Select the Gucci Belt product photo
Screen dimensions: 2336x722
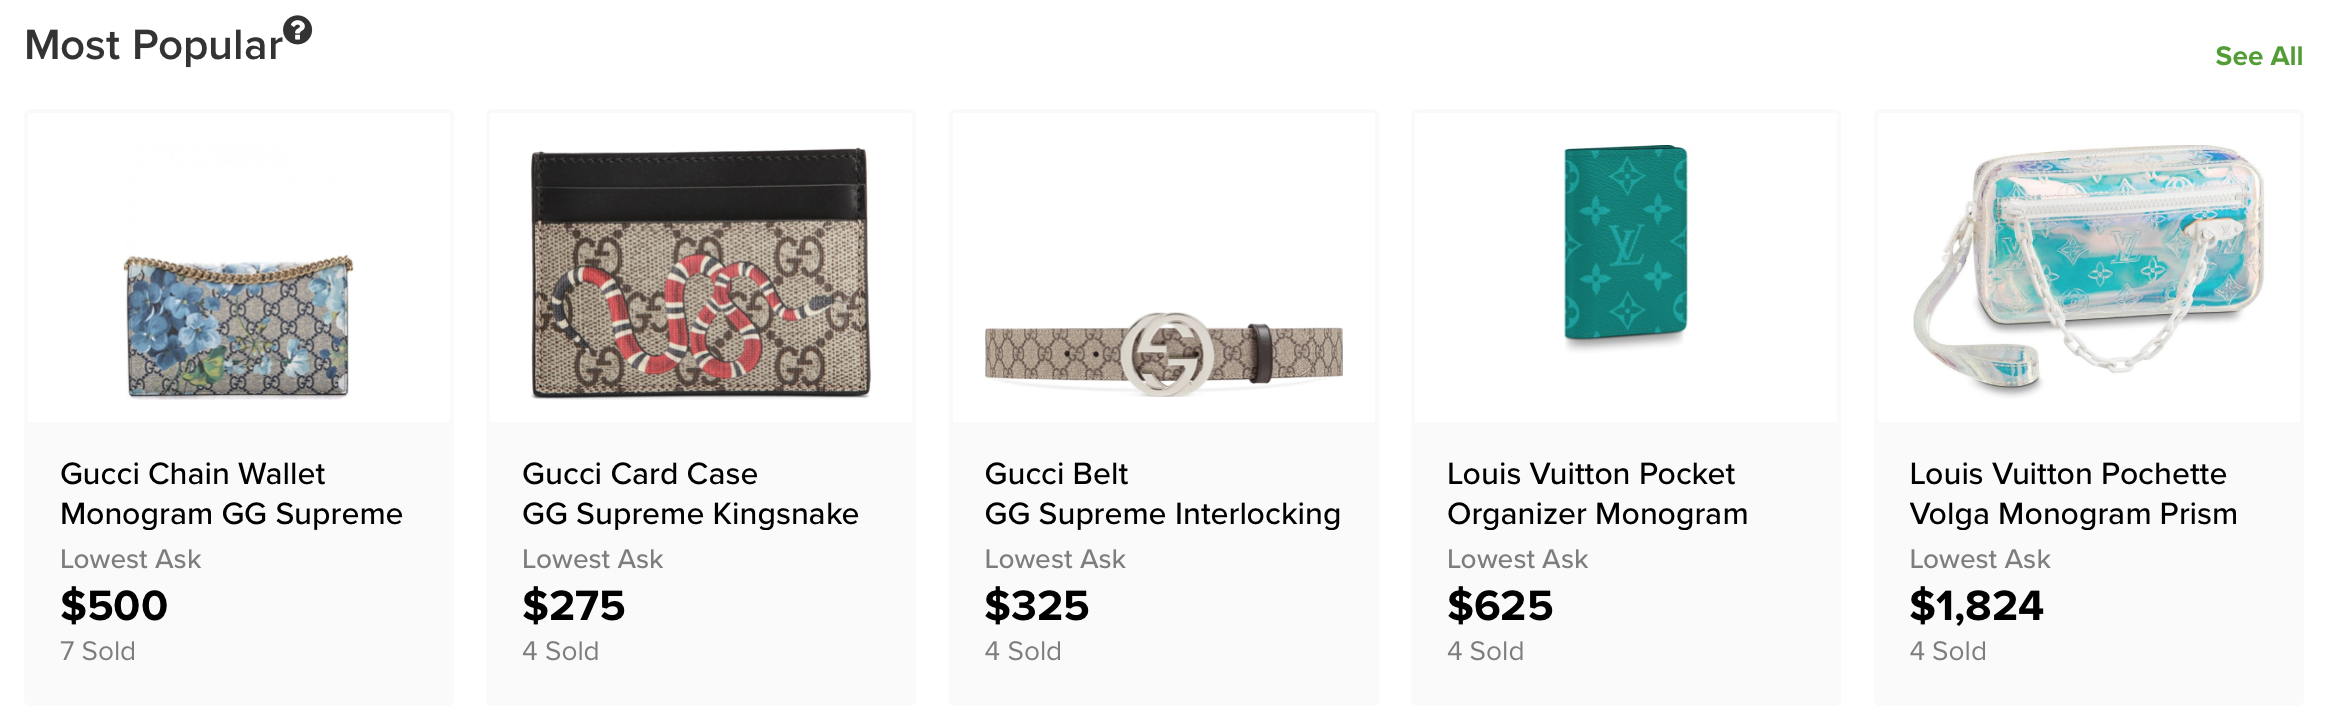[x=1163, y=354]
